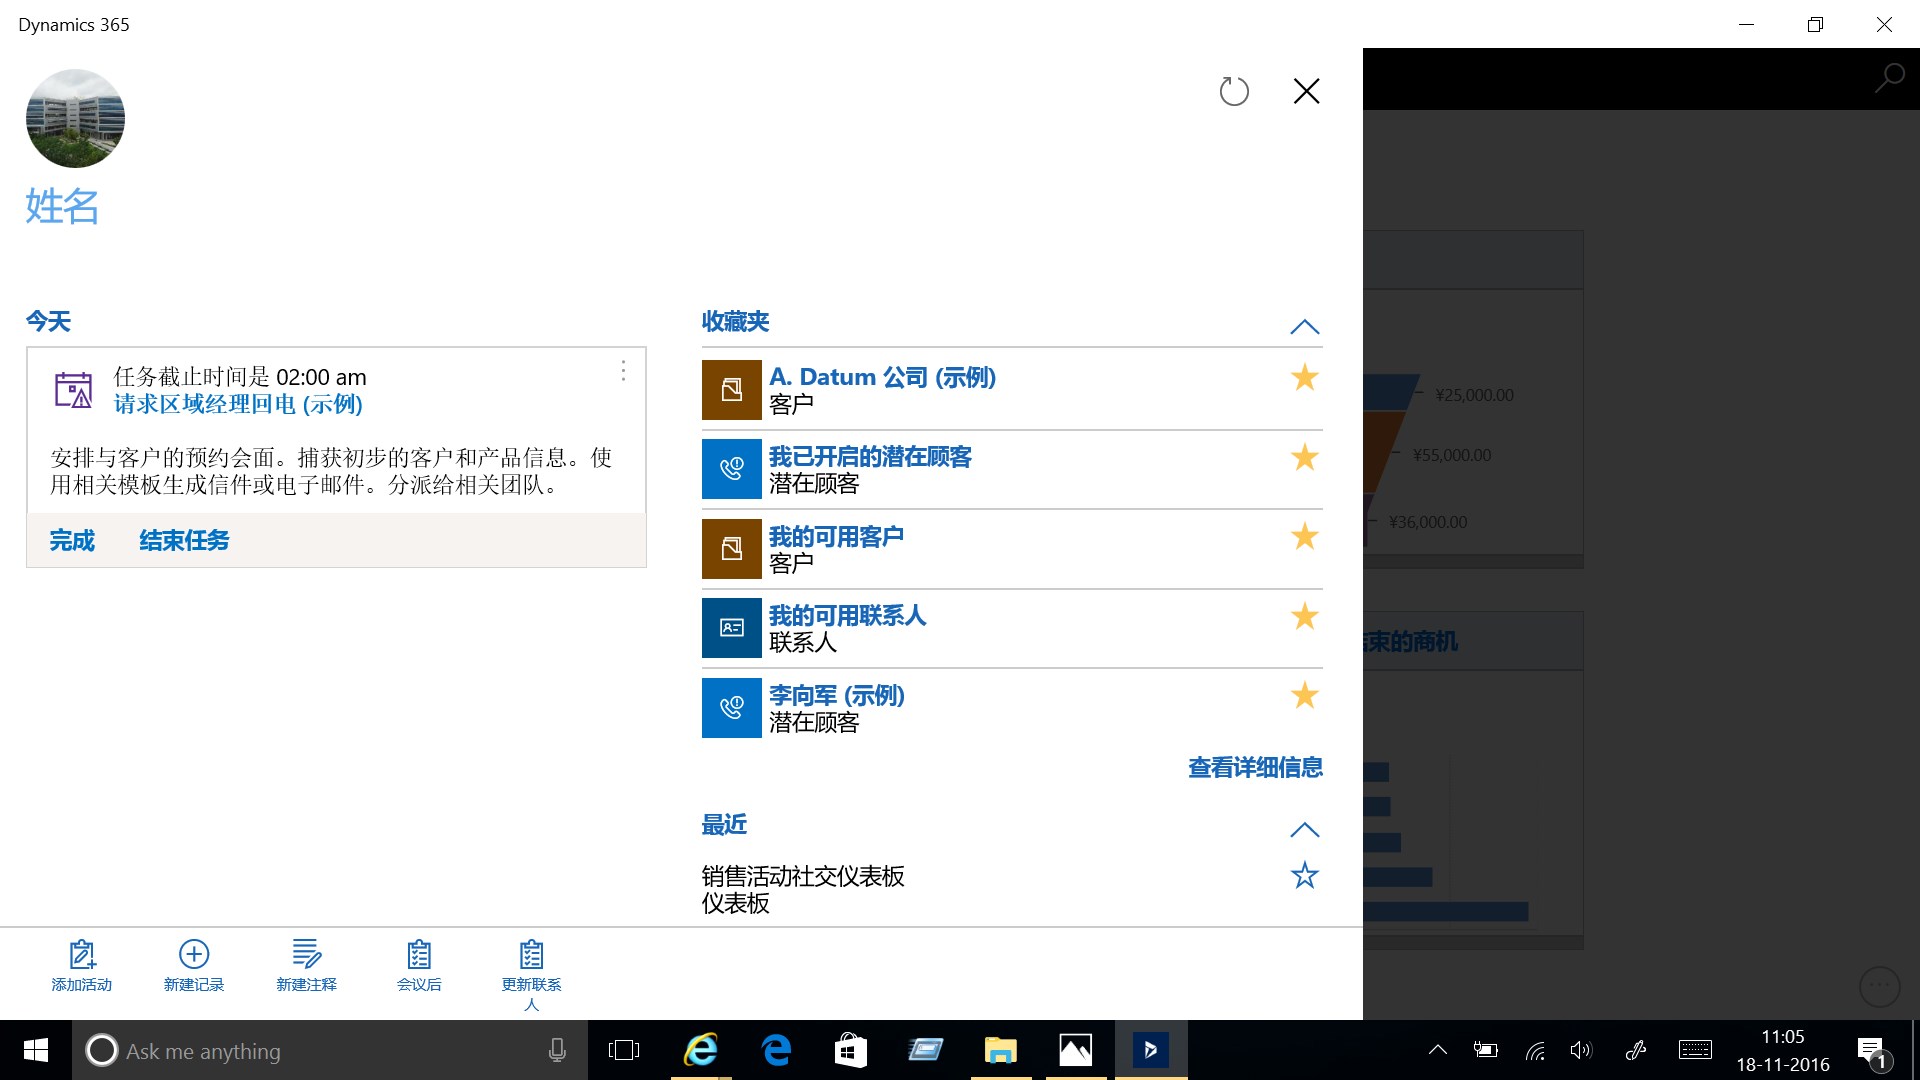Open the 新建注释 new note icon
This screenshot has width=1920, height=1080.
(306, 954)
